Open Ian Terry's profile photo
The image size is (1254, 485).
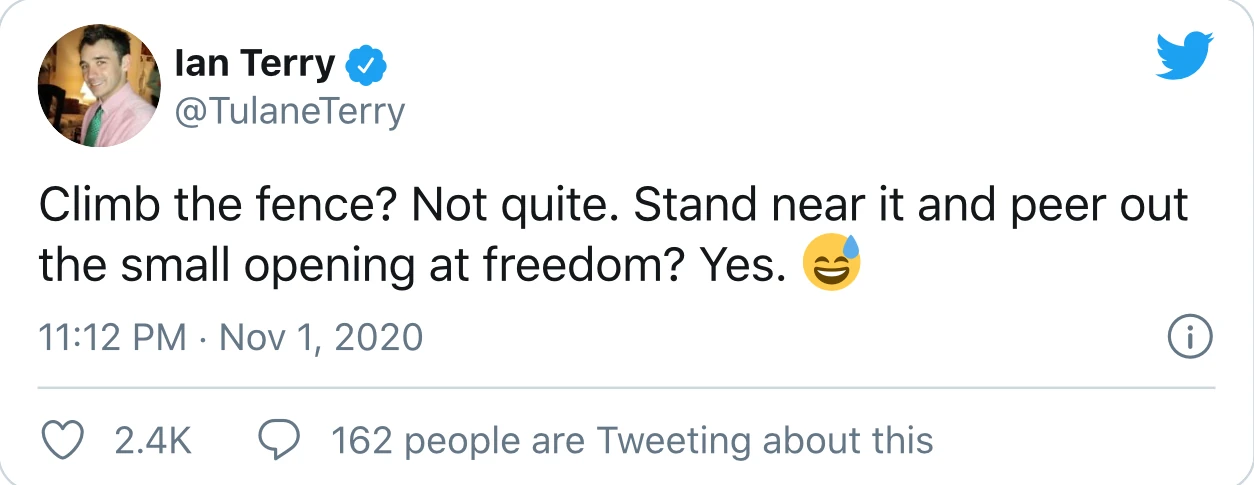pos(99,86)
